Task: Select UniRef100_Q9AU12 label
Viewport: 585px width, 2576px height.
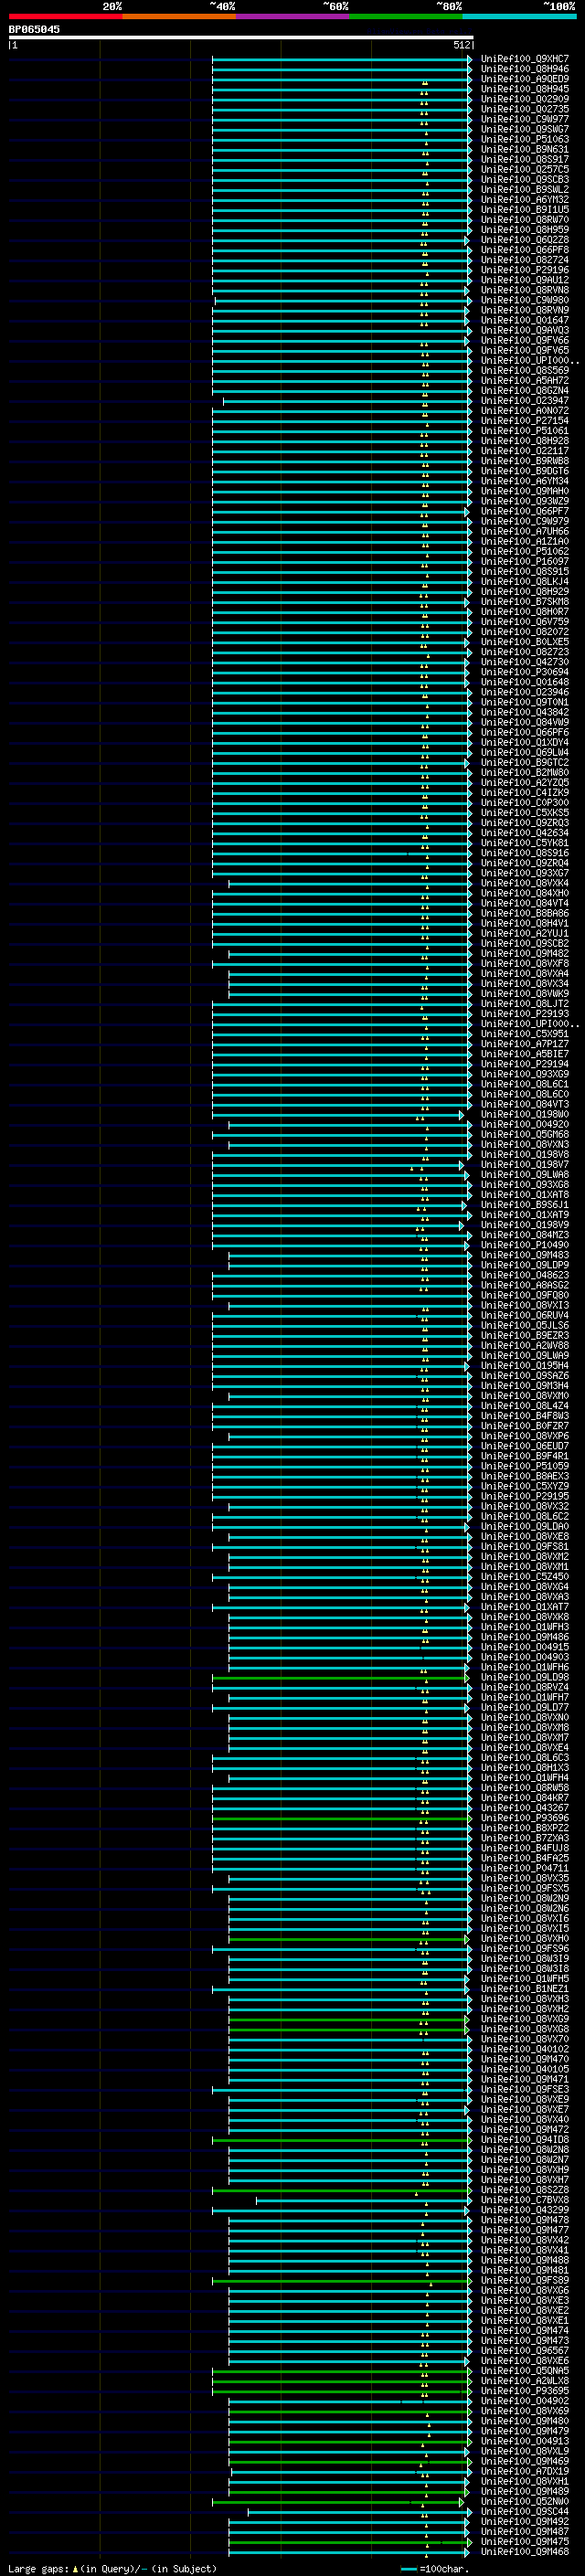Action: pyautogui.click(x=525, y=280)
